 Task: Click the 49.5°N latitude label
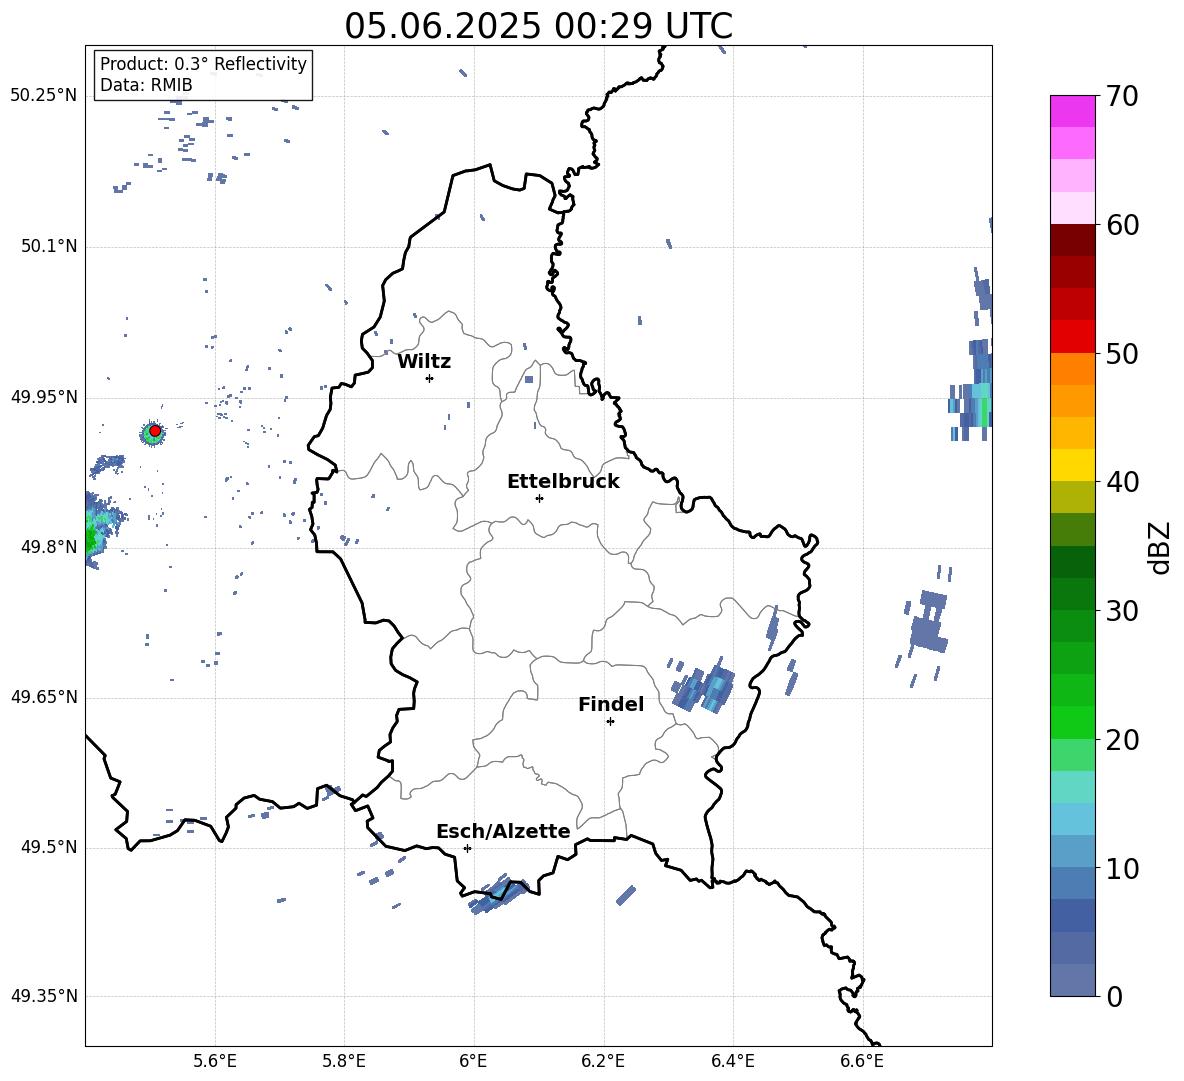point(49,847)
